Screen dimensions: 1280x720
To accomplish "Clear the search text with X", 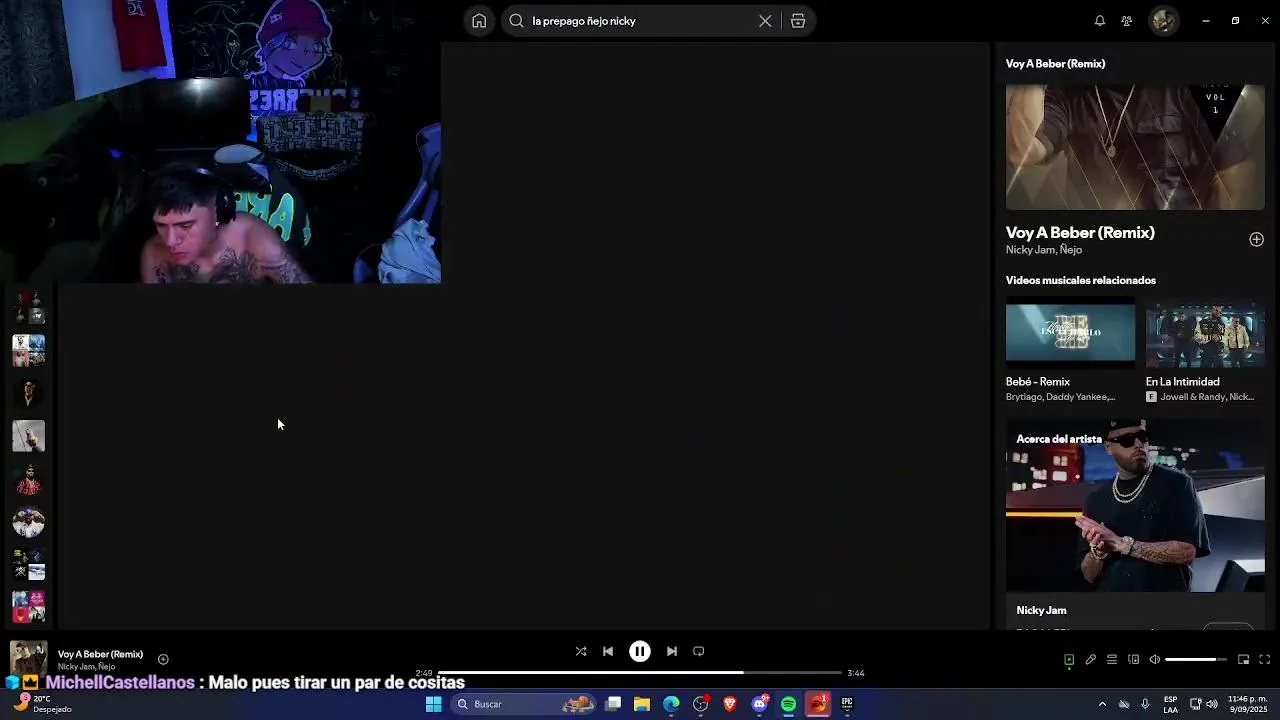I will coord(765,21).
